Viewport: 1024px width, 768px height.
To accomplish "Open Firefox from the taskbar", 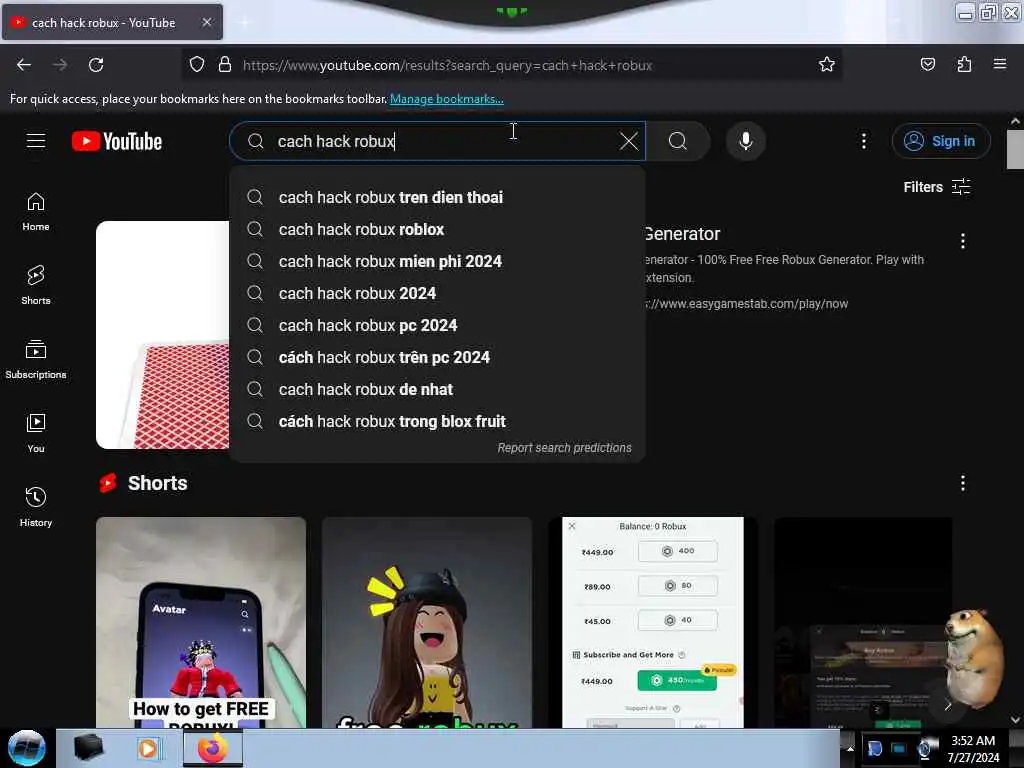I will pos(212,748).
